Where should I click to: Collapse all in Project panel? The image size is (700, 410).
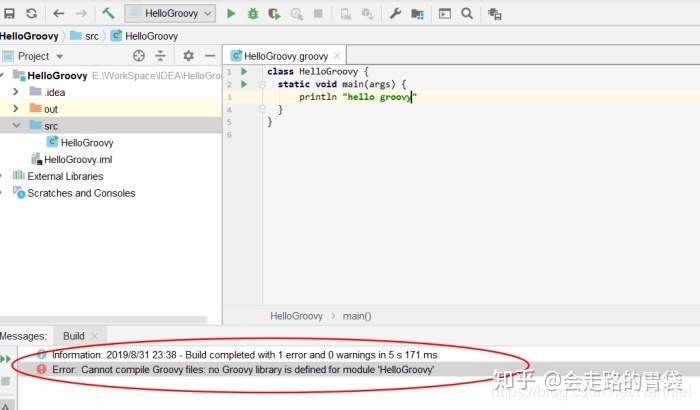[x=160, y=56]
